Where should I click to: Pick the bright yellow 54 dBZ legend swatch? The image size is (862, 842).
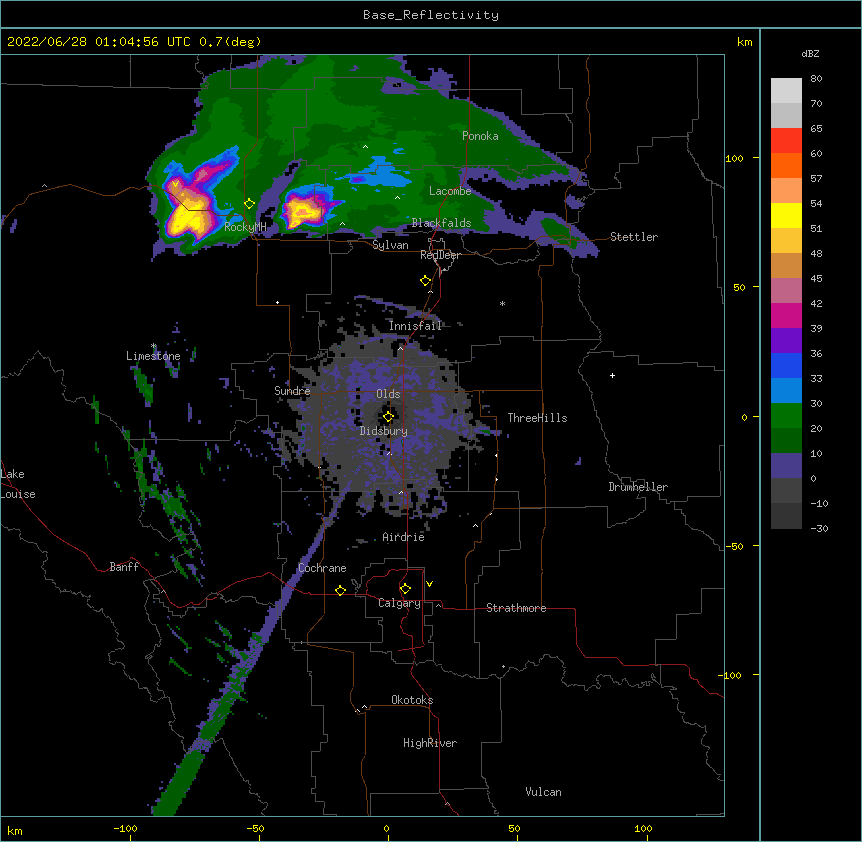pos(786,215)
